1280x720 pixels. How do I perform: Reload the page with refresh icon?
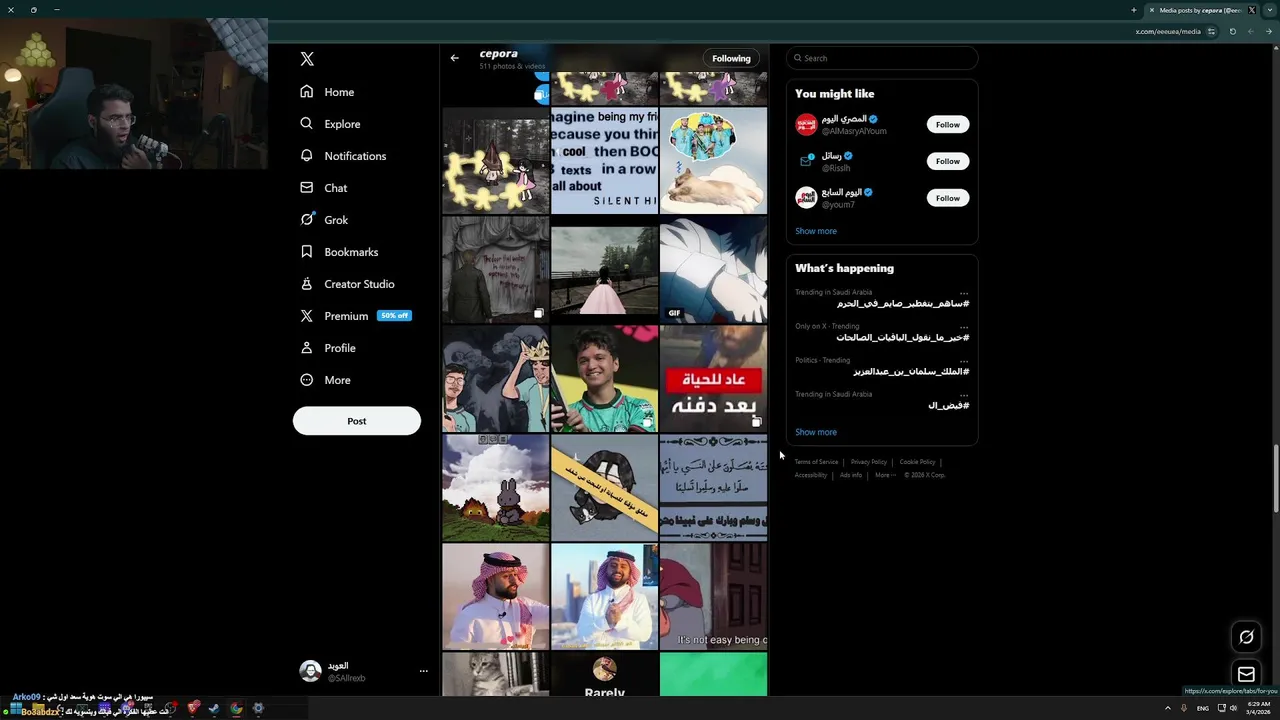pos(1232,31)
